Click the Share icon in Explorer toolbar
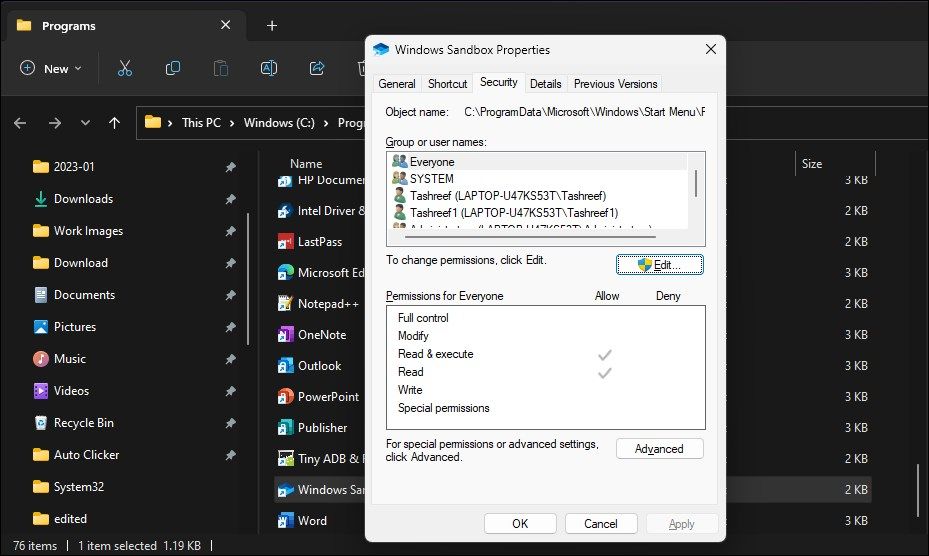The height and width of the screenshot is (556, 929). 317,68
